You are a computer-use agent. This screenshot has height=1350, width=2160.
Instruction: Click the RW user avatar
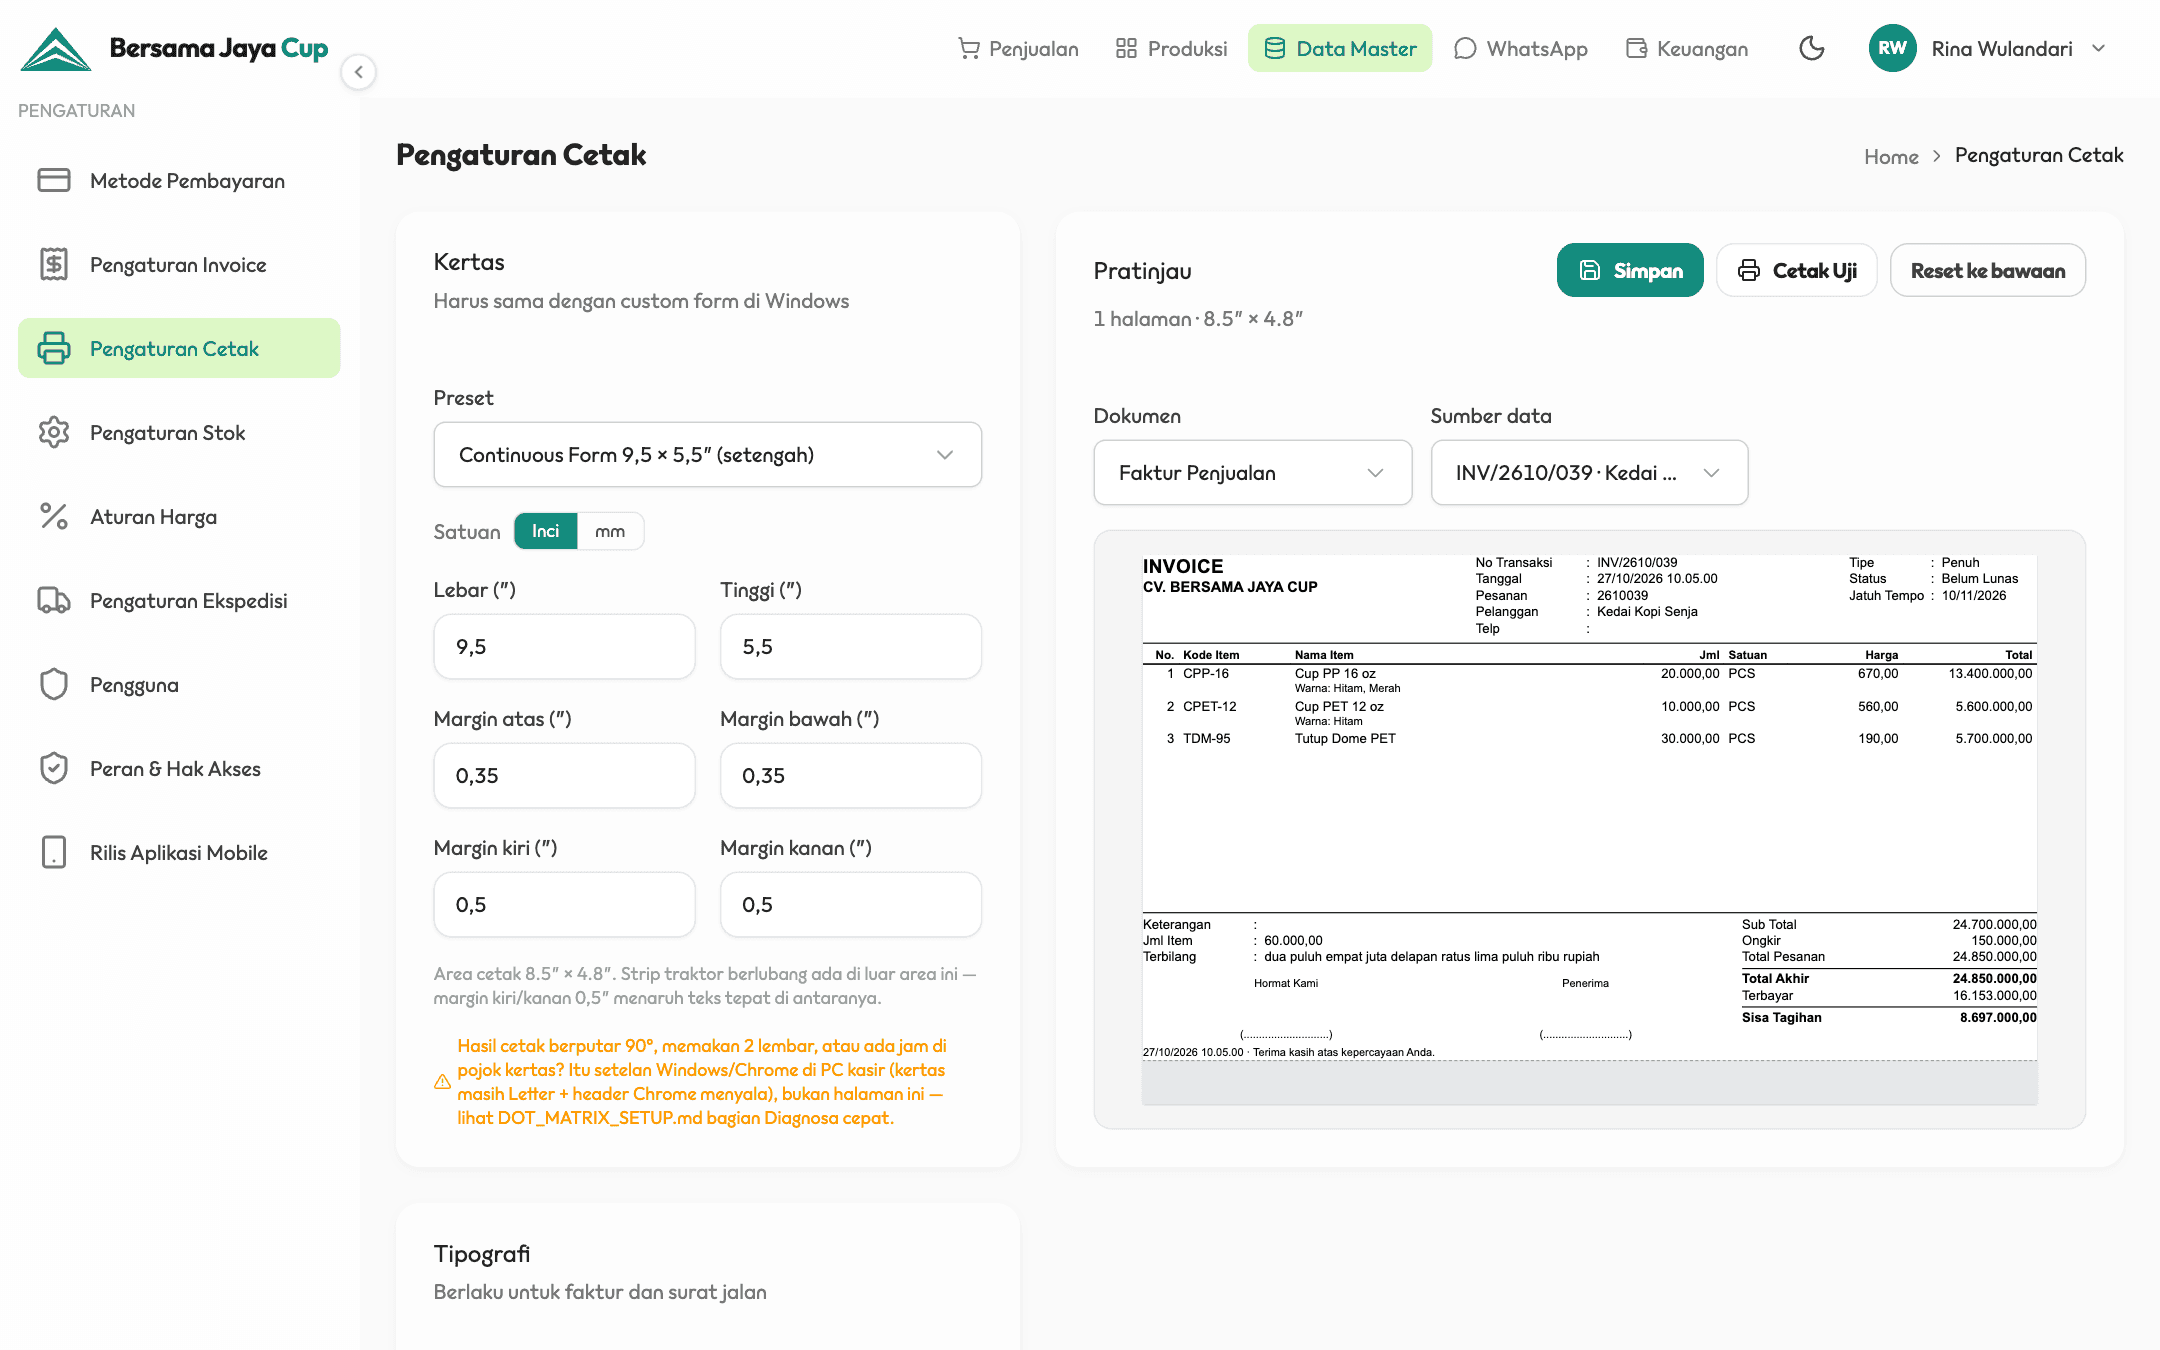pyautogui.click(x=1892, y=48)
